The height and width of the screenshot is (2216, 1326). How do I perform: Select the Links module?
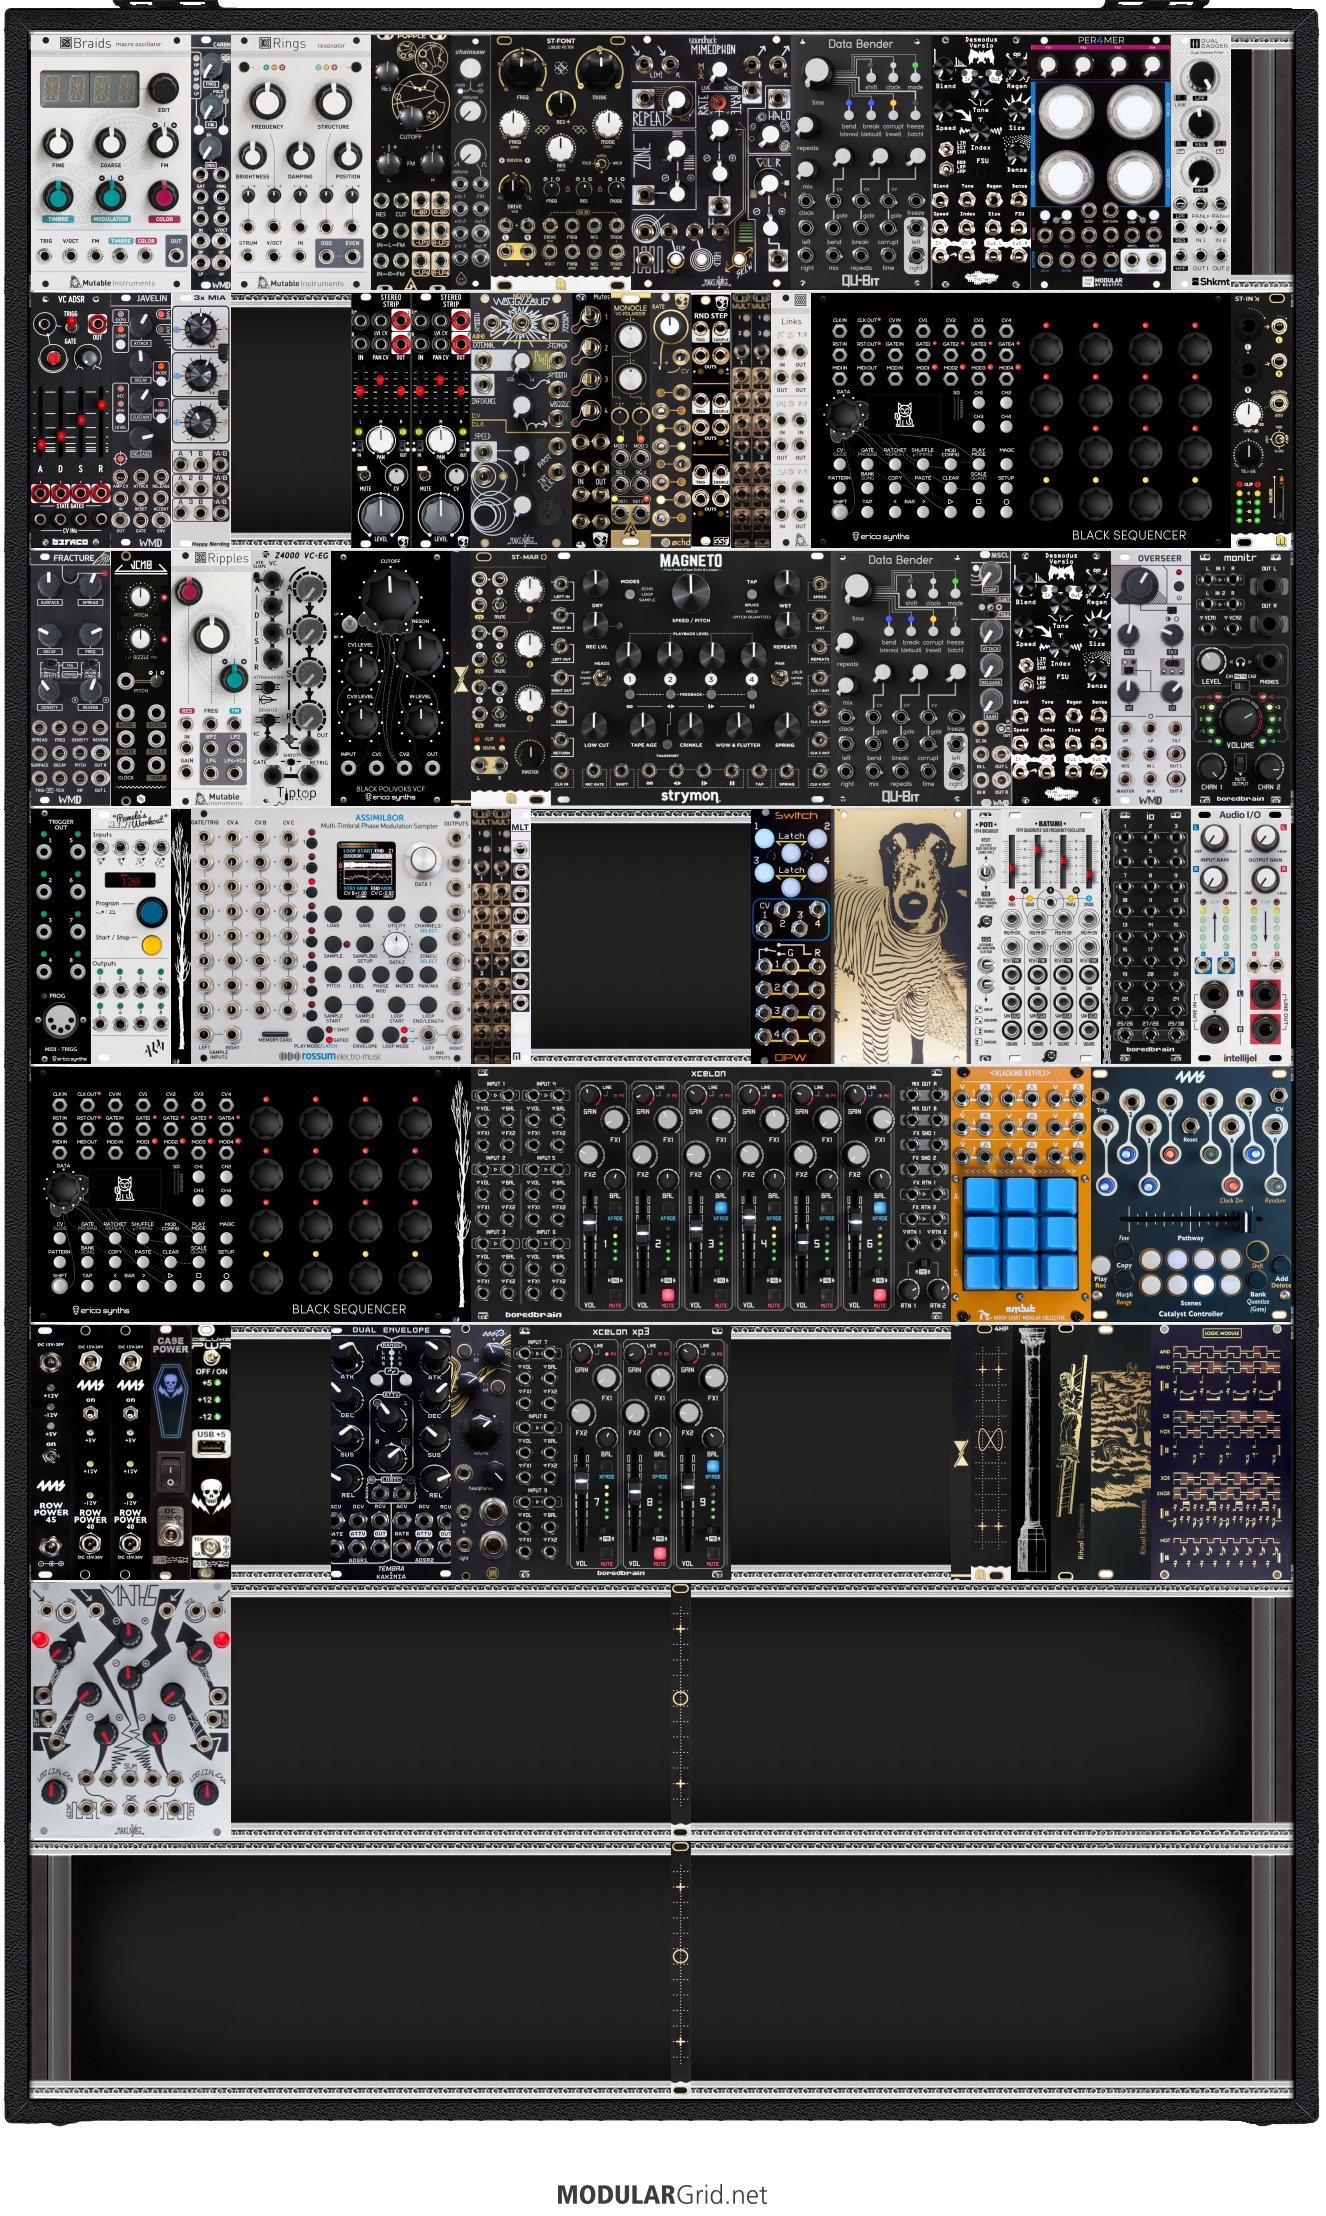[x=791, y=420]
